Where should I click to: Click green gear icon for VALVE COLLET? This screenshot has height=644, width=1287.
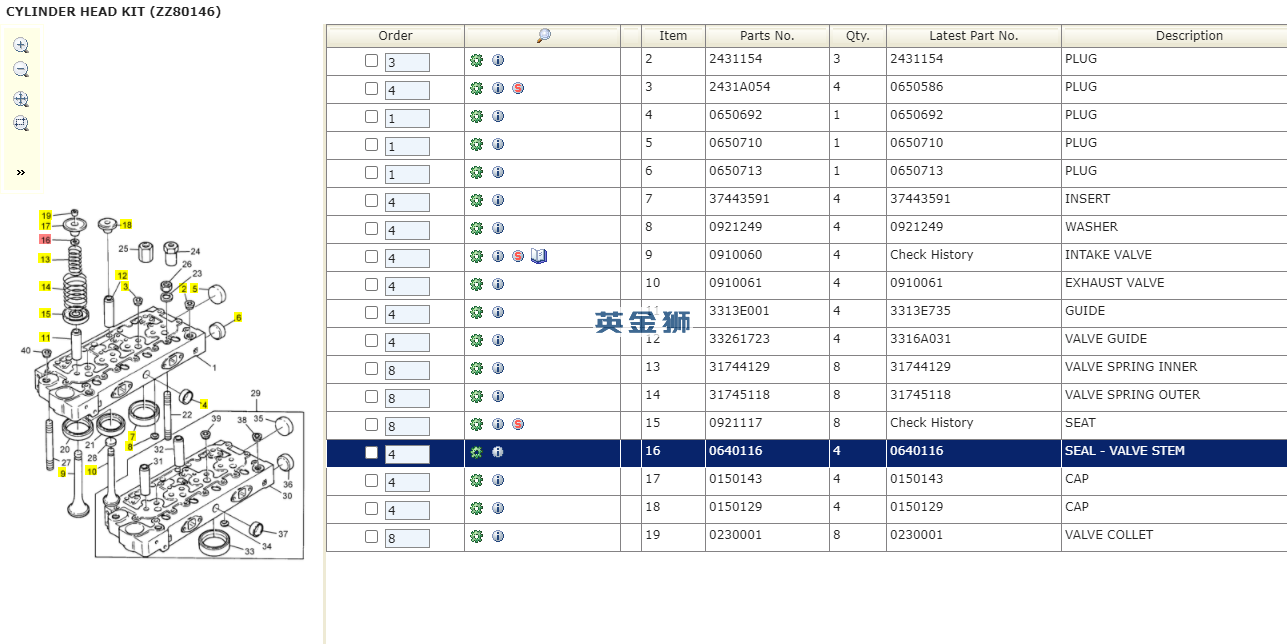[477, 536]
